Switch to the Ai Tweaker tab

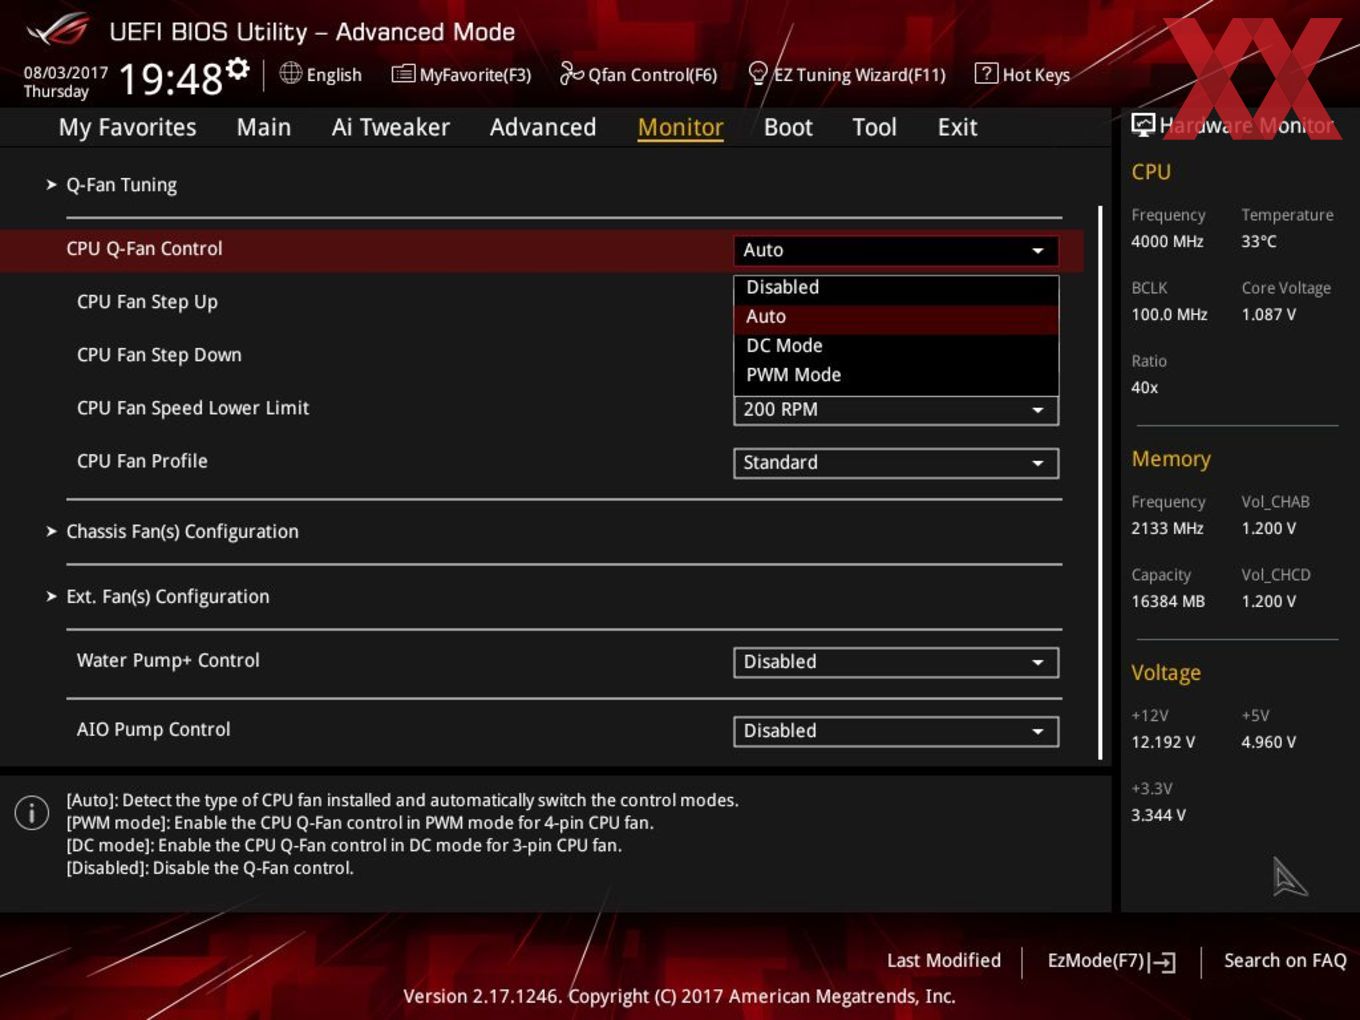(x=390, y=127)
